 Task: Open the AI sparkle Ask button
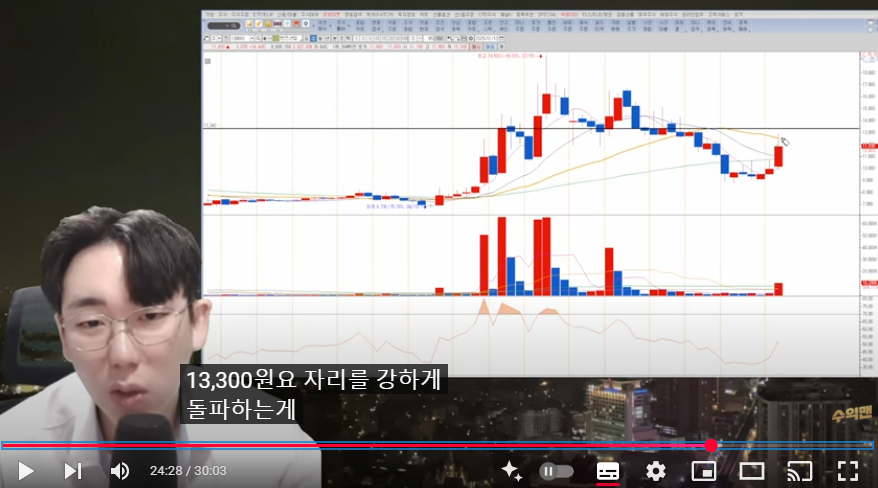(x=511, y=471)
